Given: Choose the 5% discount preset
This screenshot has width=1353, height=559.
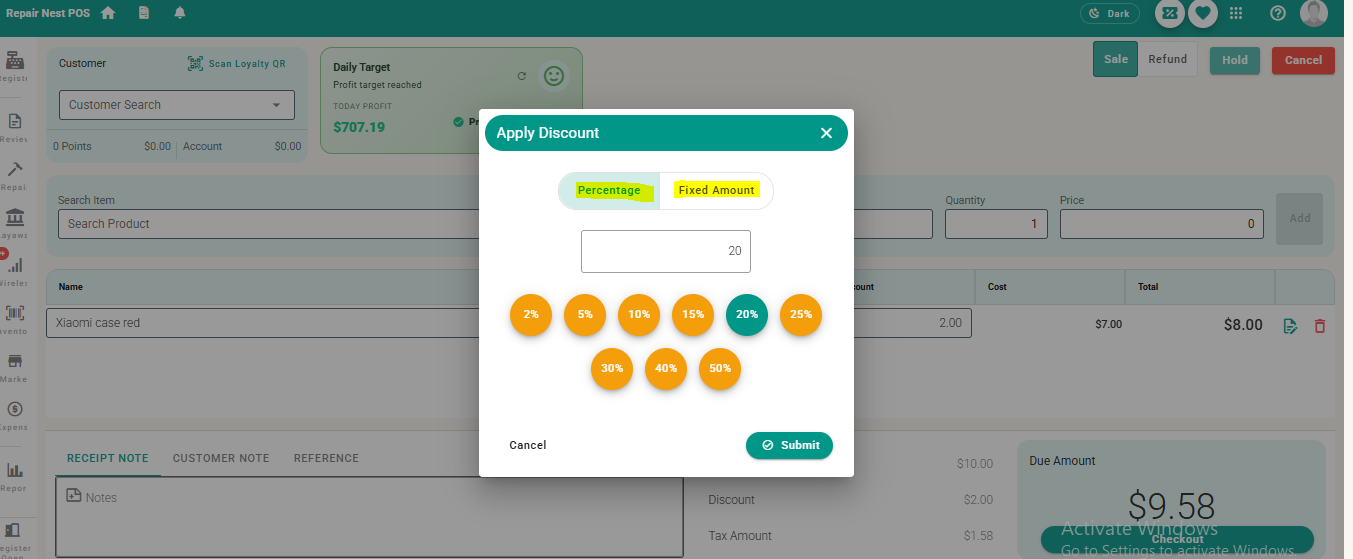Looking at the screenshot, I should (x=585, y=314).
